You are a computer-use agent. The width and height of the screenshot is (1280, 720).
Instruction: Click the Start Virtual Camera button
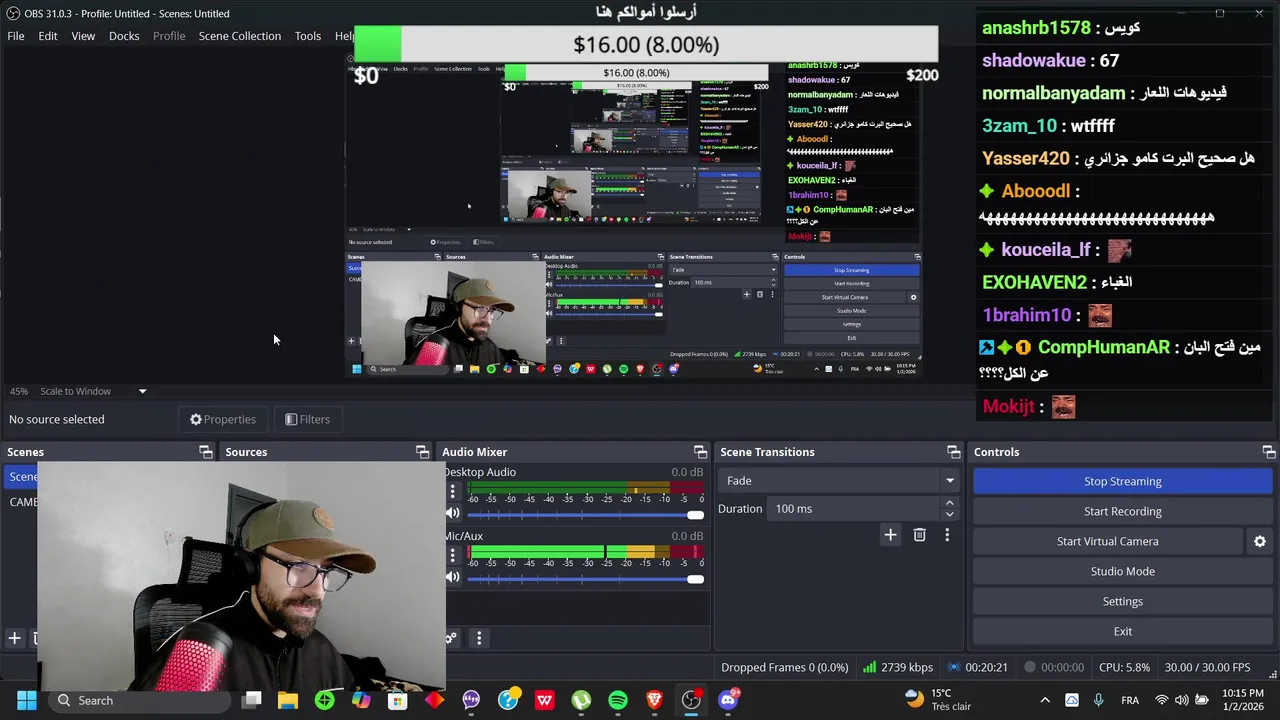click(x=1107, y=541)
